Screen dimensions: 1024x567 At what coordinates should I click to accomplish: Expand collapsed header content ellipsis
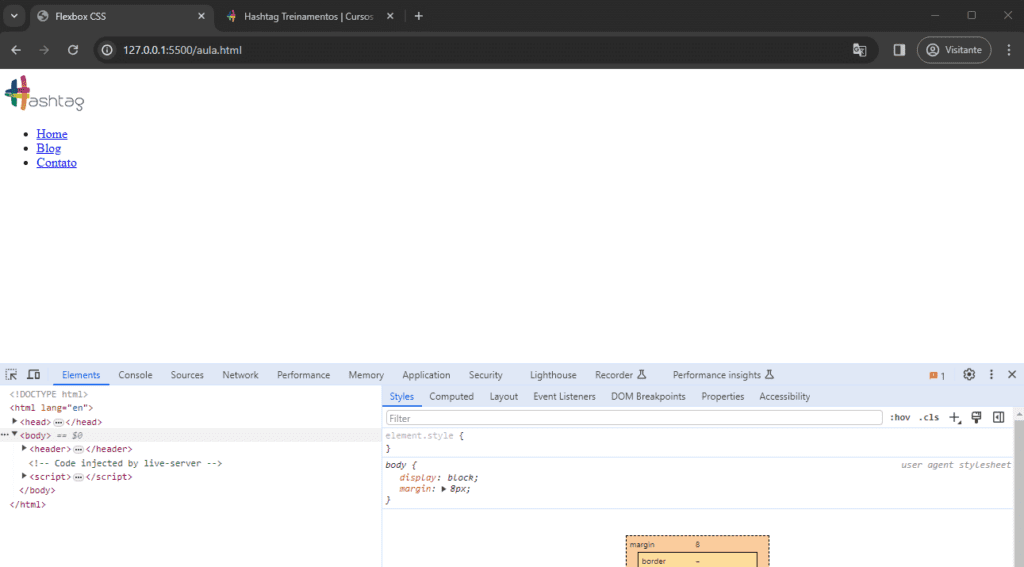click(x=78, y=449)
